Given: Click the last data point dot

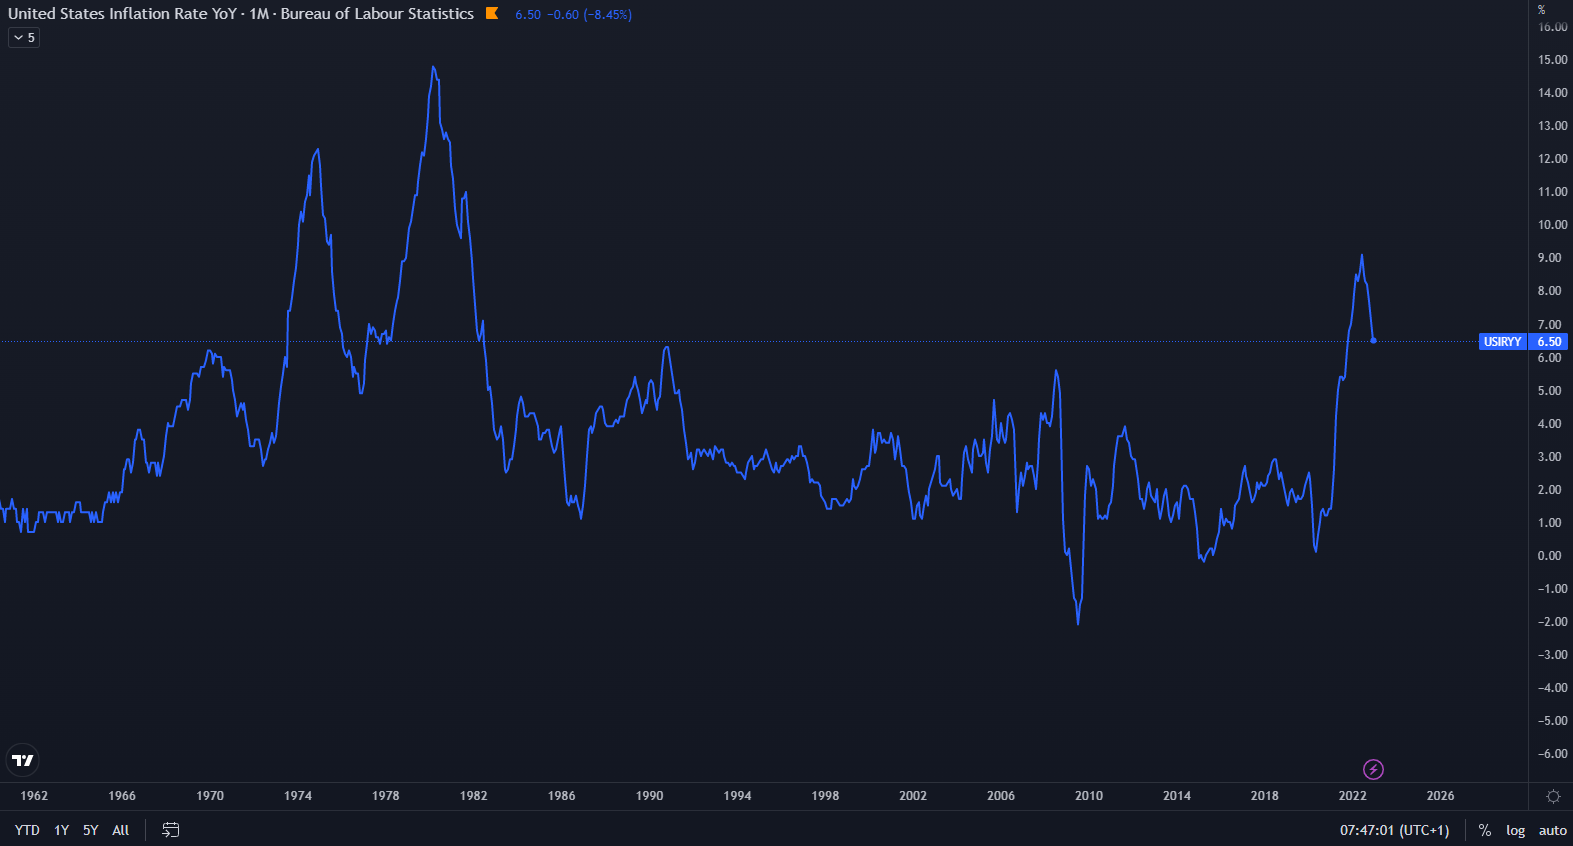Looking at the screenshot, I should click(x=1373, y=341).
